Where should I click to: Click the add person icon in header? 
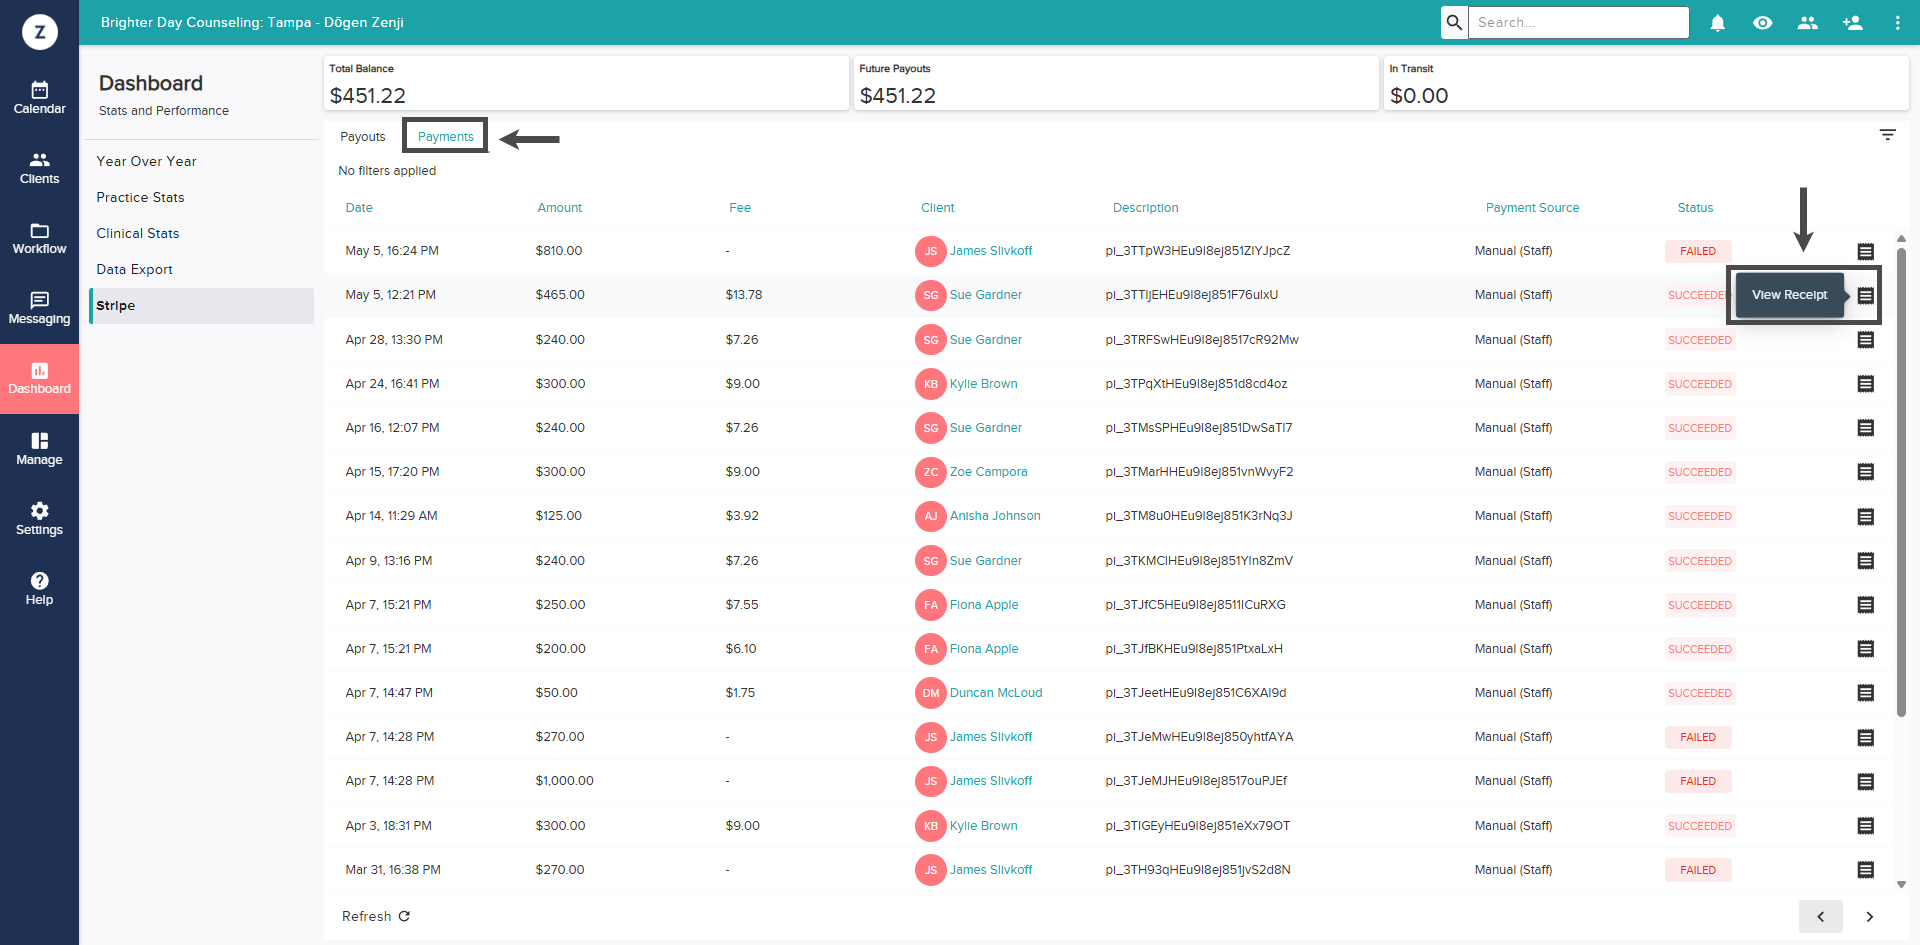click(x=1853, y=22)
